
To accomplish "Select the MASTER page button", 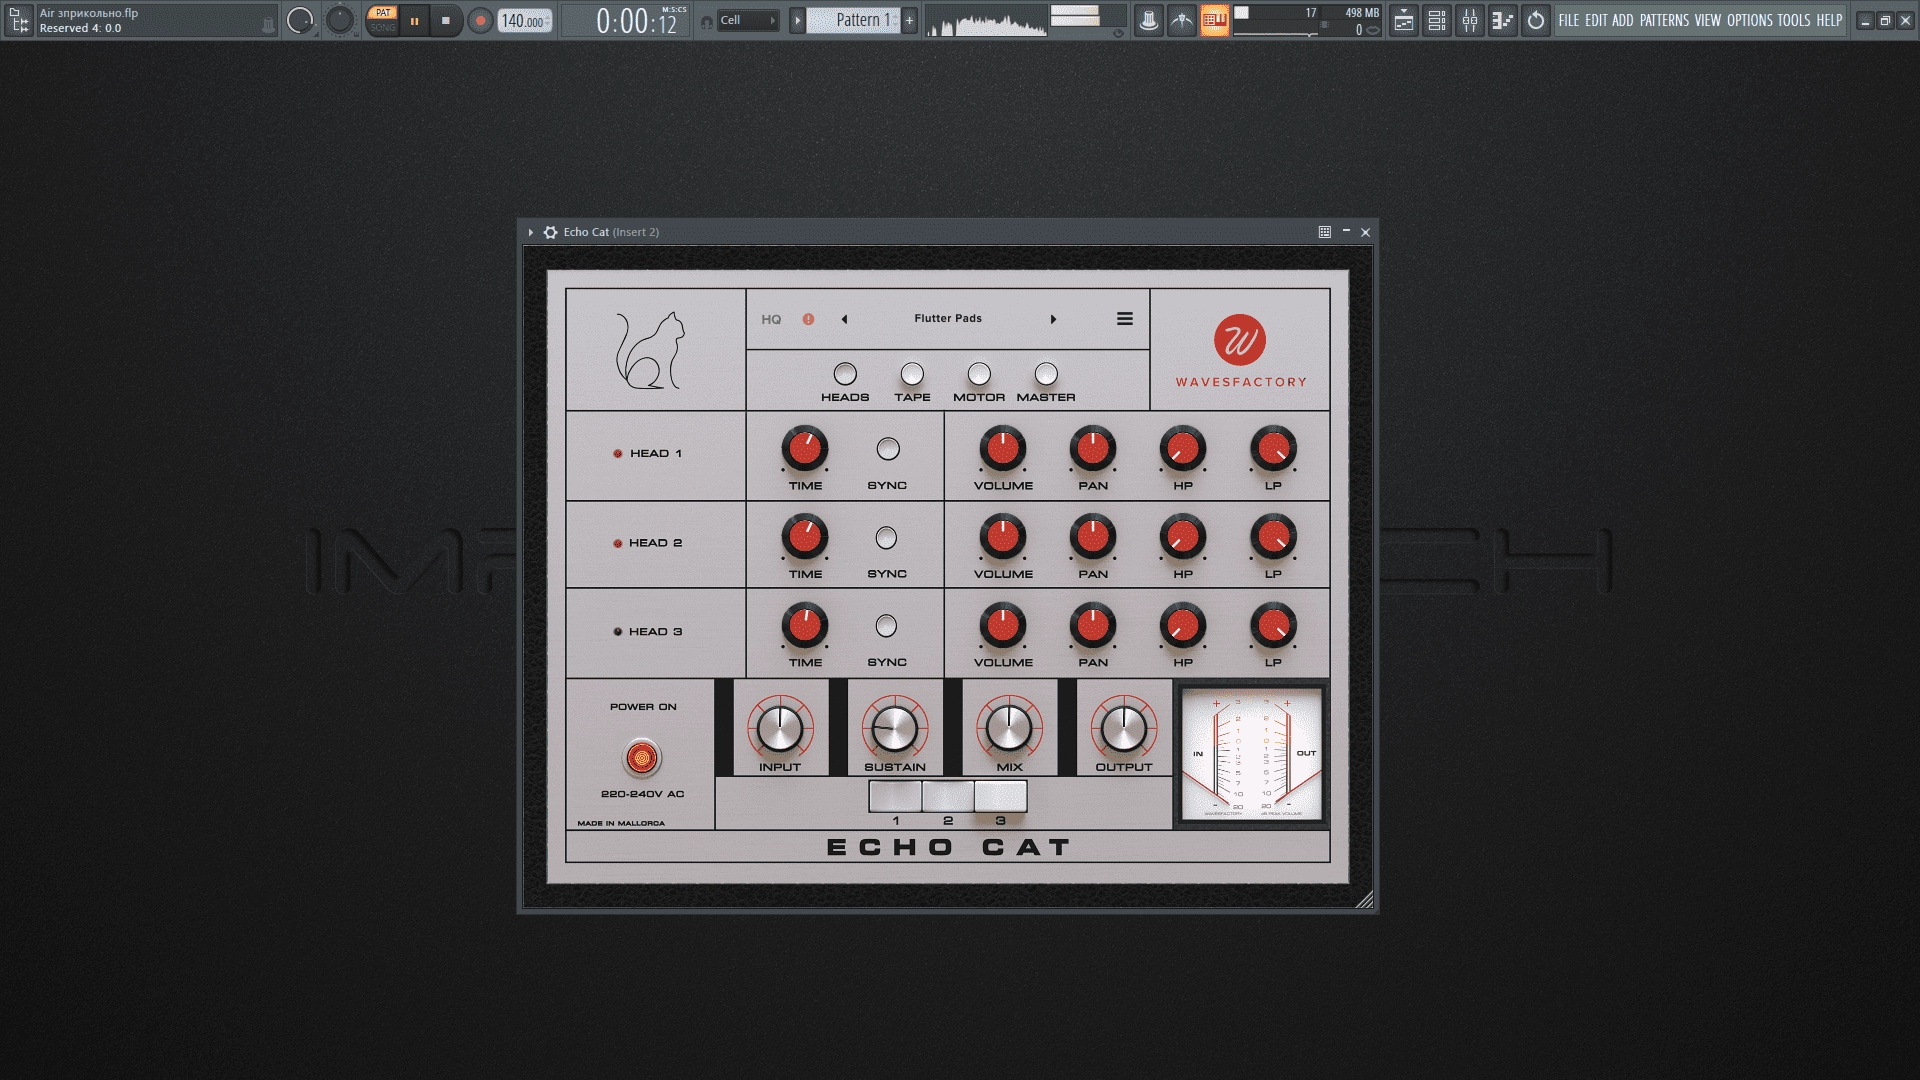I will click(x=1046, y=374).
